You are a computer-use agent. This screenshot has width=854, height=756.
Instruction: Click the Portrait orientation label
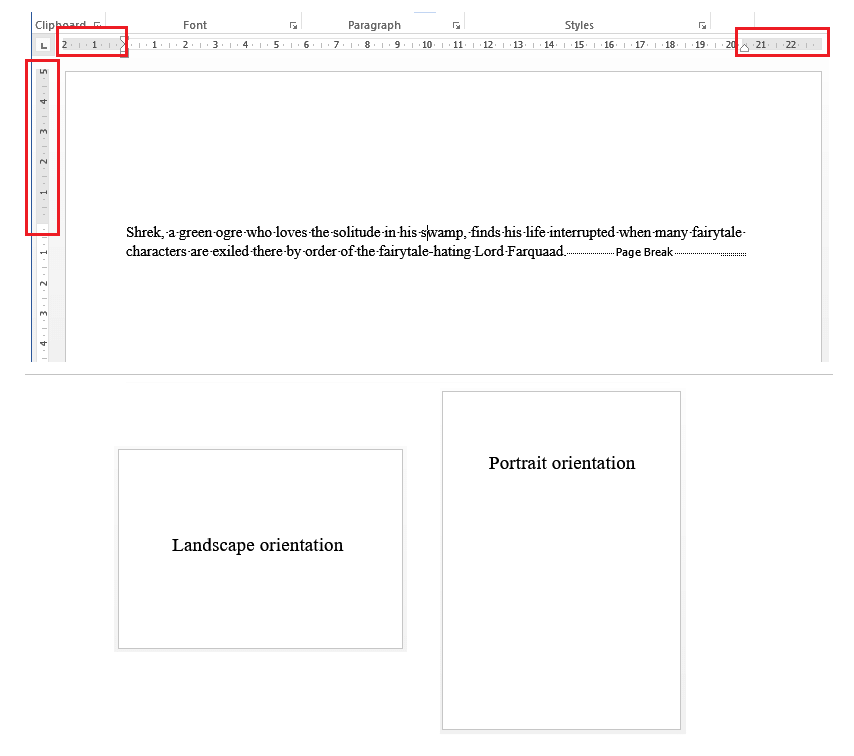[561, 463]
